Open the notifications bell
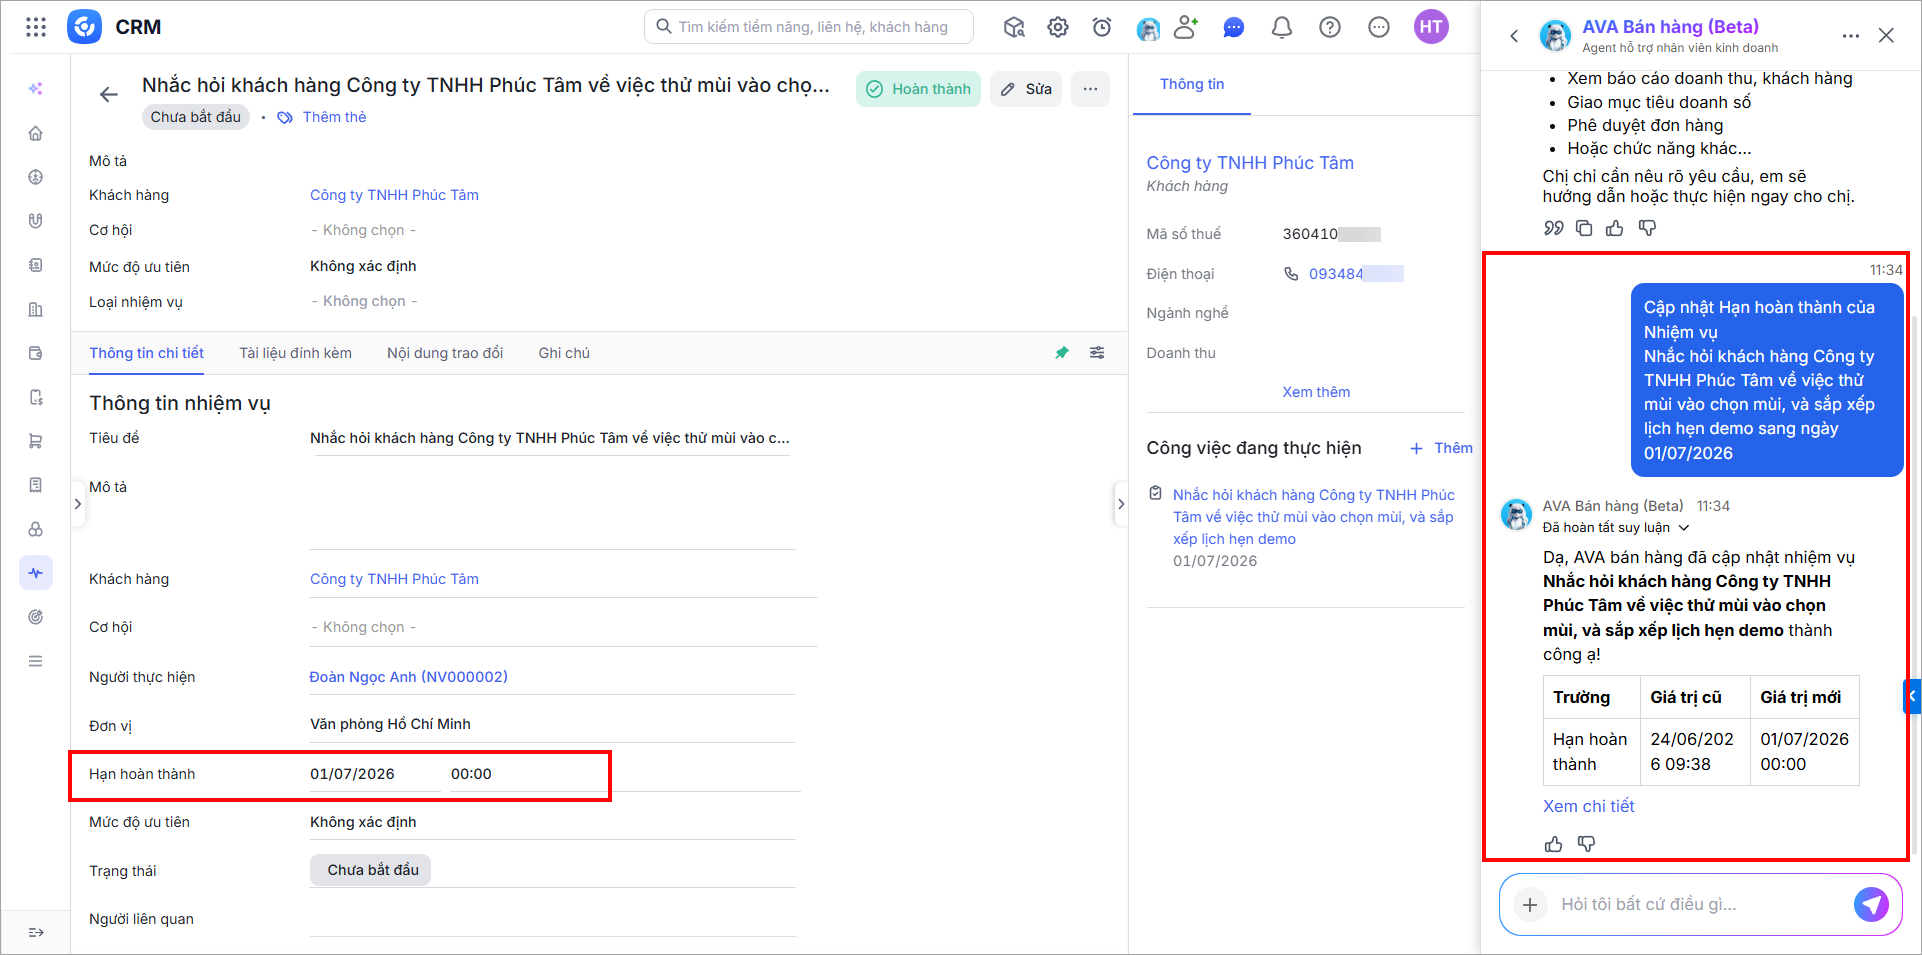This screenshot has width=1922, height=955. [x=1282, y=27]
